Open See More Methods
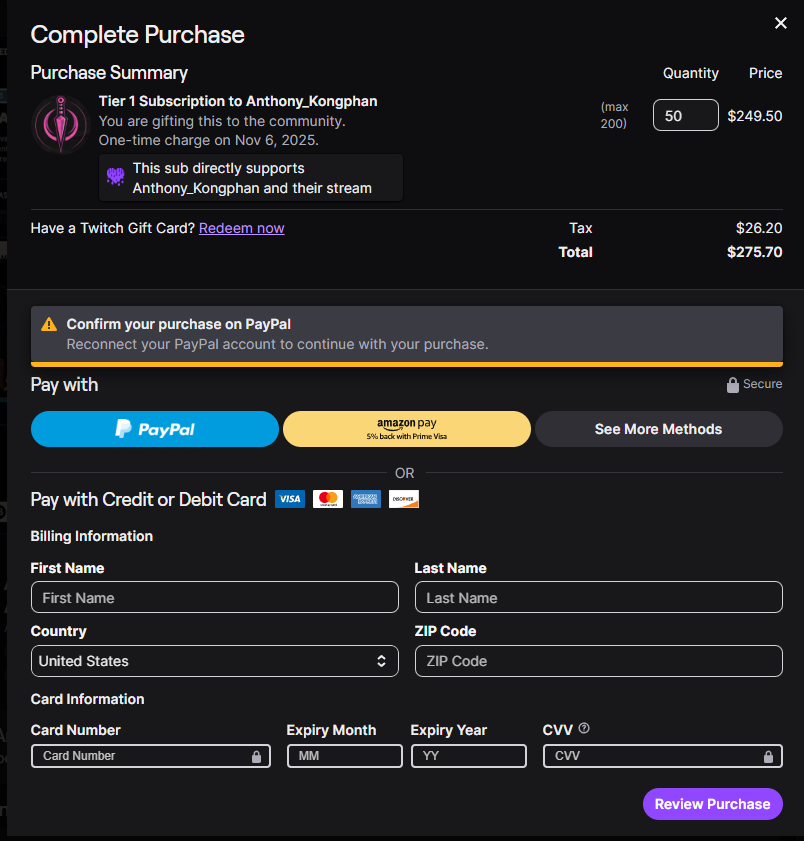The height and width of the screenshot is (841, 804). point(659,429)
